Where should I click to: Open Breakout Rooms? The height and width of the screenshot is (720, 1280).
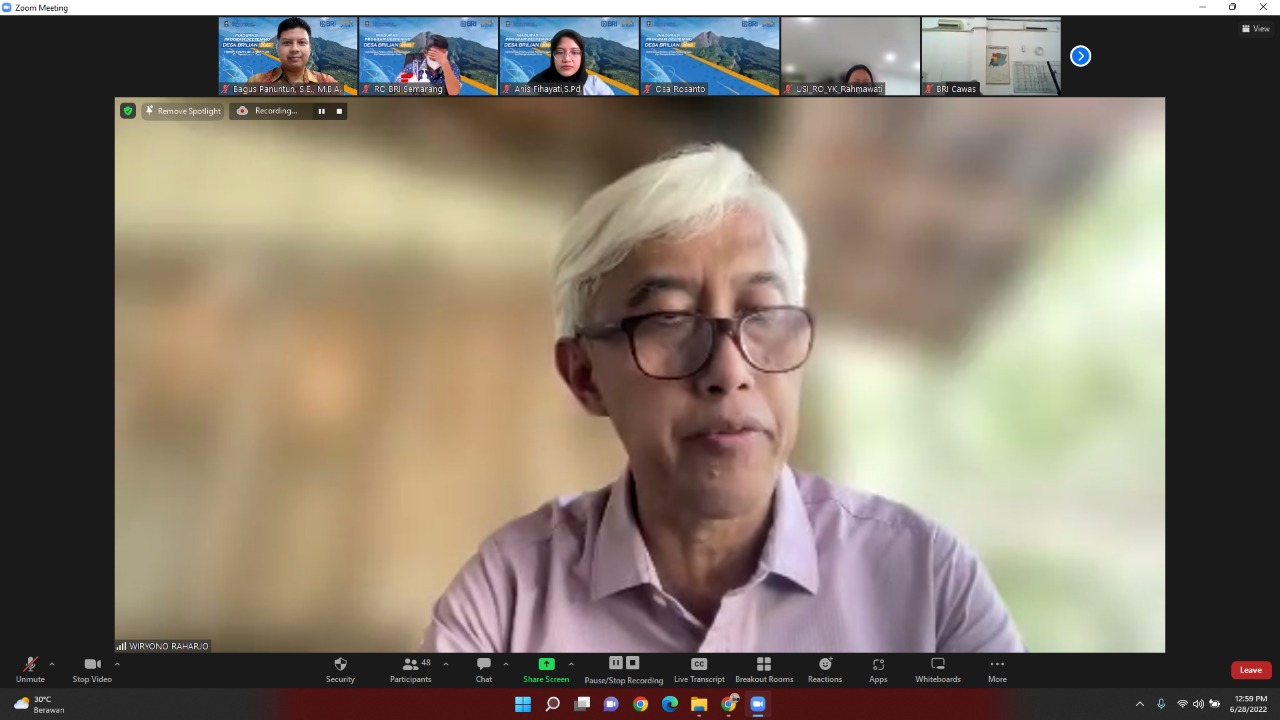coord(764,670)
